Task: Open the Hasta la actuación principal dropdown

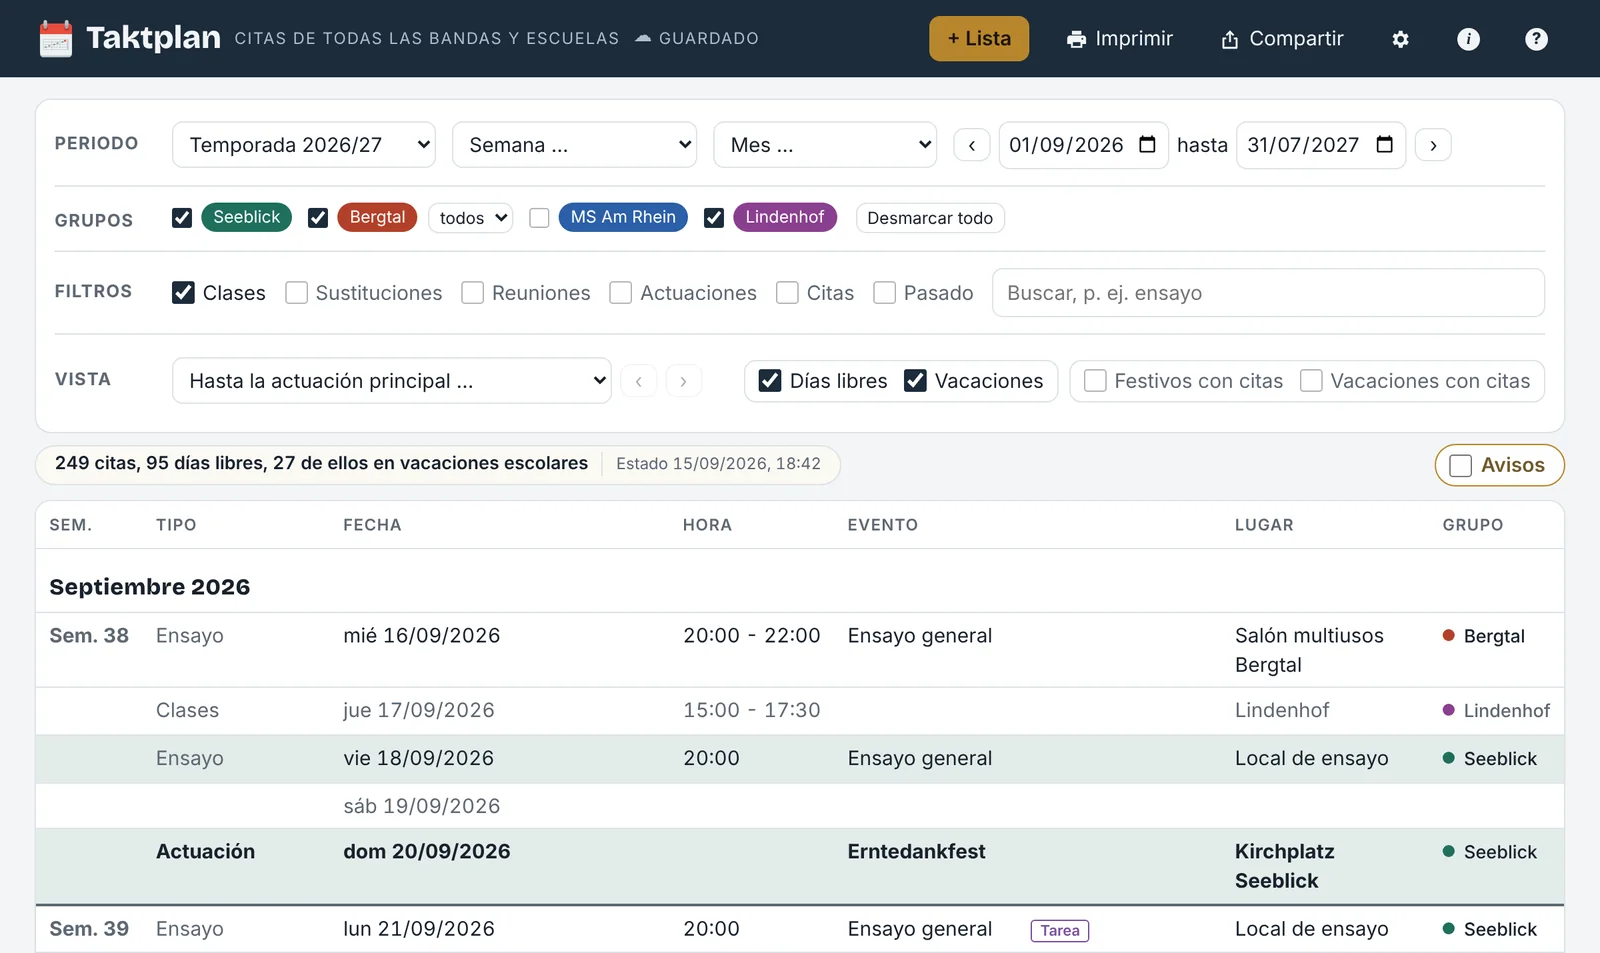Action: click(x=392, y=381)
